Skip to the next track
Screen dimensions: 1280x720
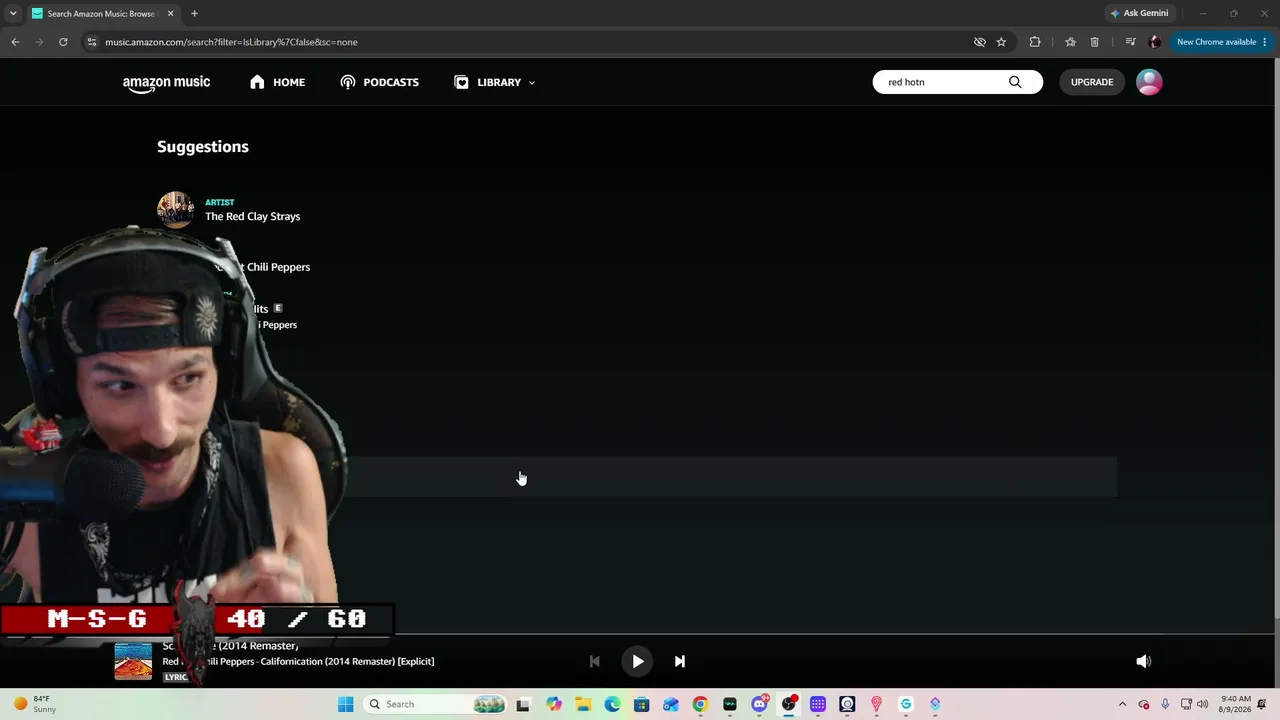(680, 661)
